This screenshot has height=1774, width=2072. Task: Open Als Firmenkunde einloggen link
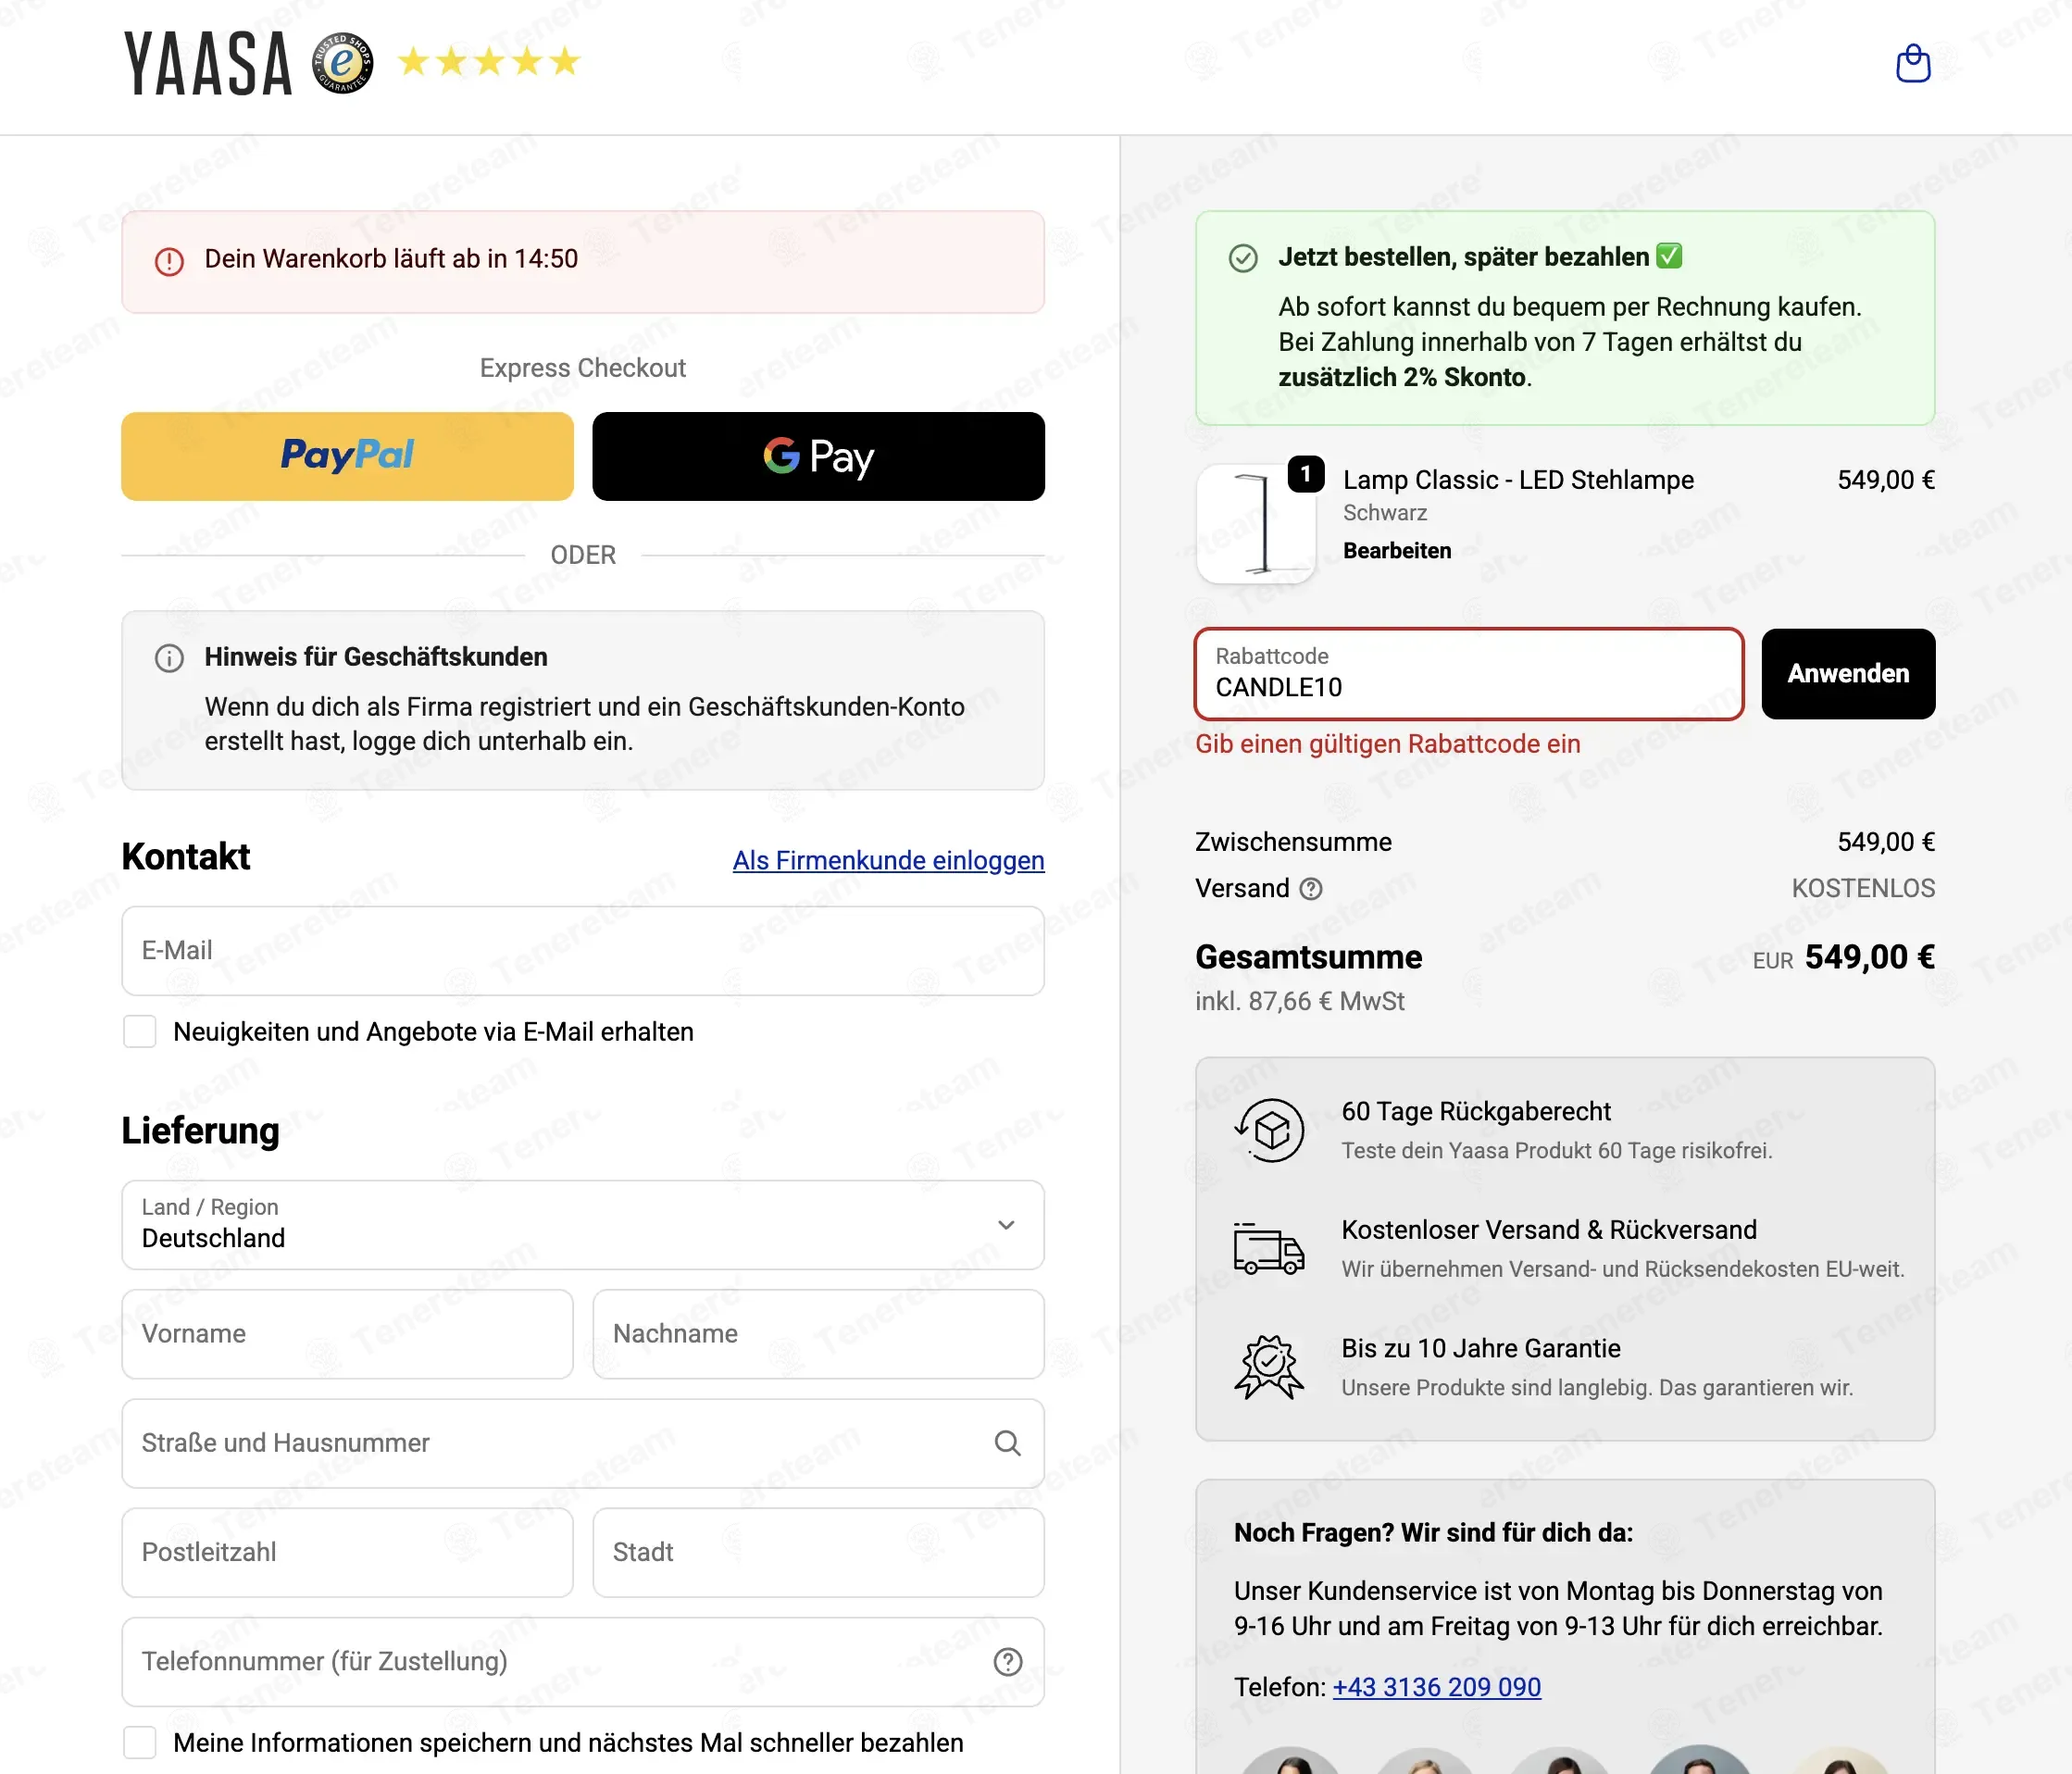point(888,860)
